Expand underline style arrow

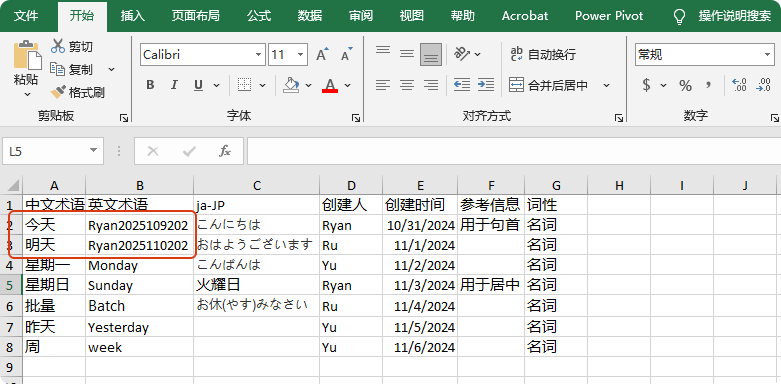pos(216,85)
